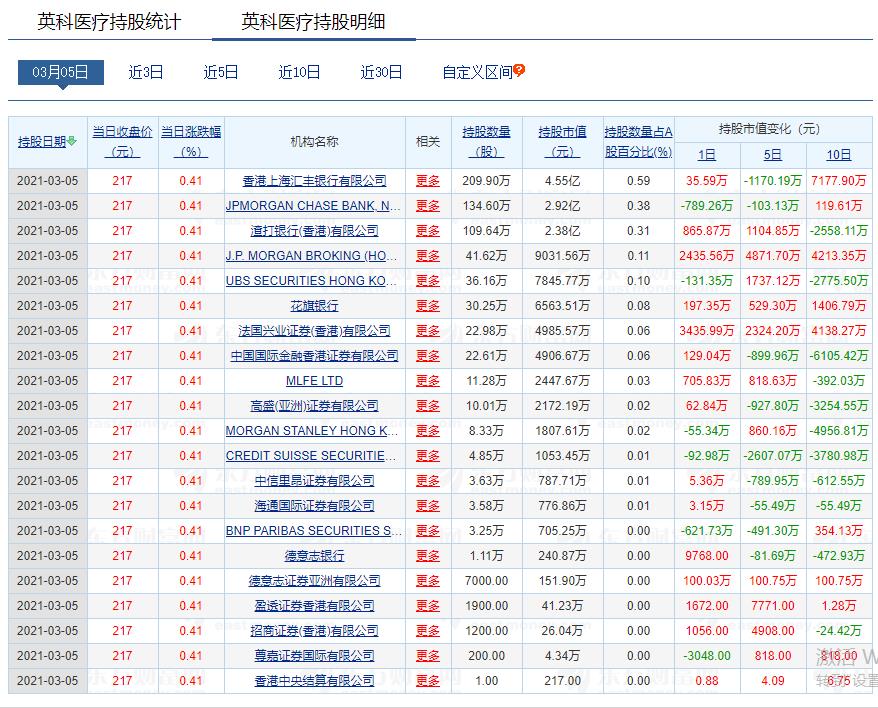Select 英科医疗持股明细 tab
878x708 pixels.
pos(313,22)
